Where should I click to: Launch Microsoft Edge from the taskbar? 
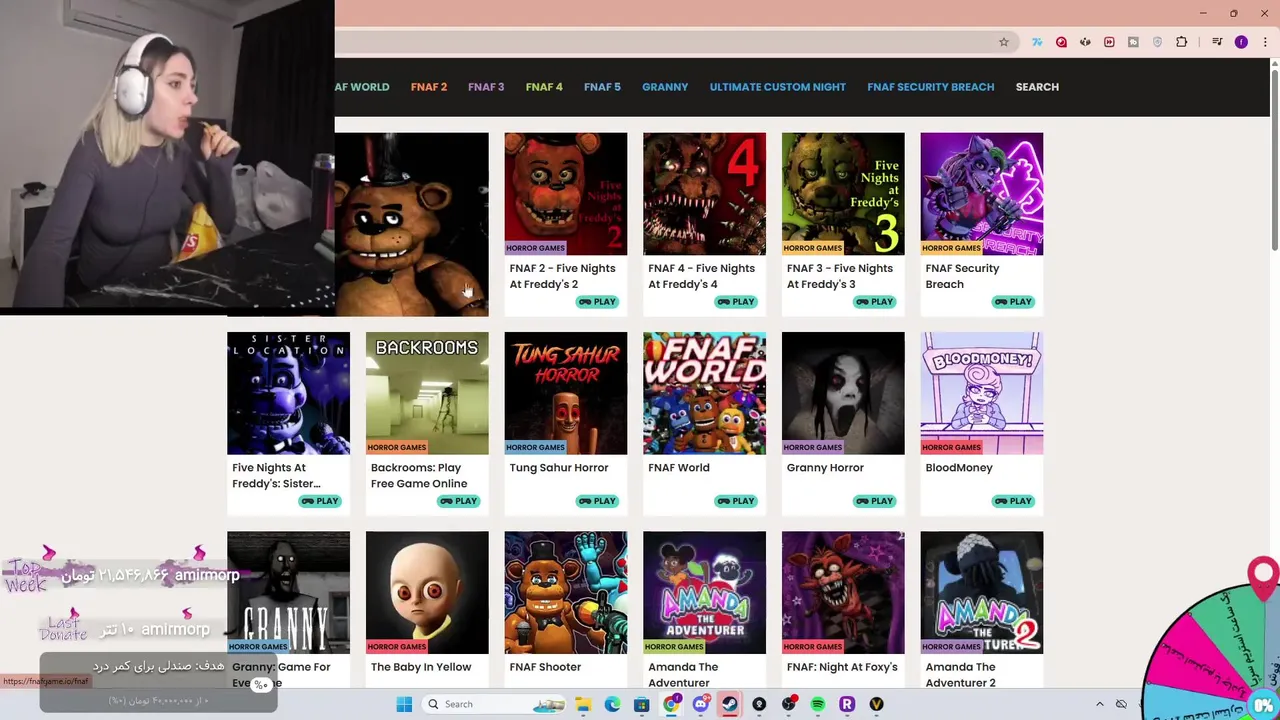pyautogui.click(x=612, y=704)
